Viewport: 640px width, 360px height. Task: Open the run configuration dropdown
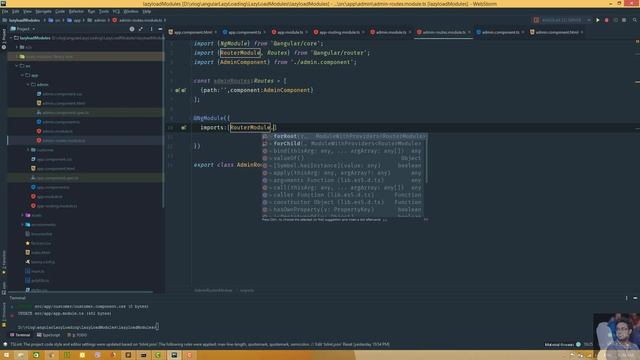pos(562,20)
